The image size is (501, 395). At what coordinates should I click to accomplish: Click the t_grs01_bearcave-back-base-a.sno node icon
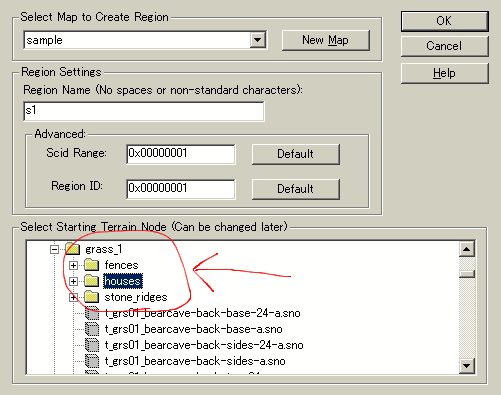click(92, 329)
